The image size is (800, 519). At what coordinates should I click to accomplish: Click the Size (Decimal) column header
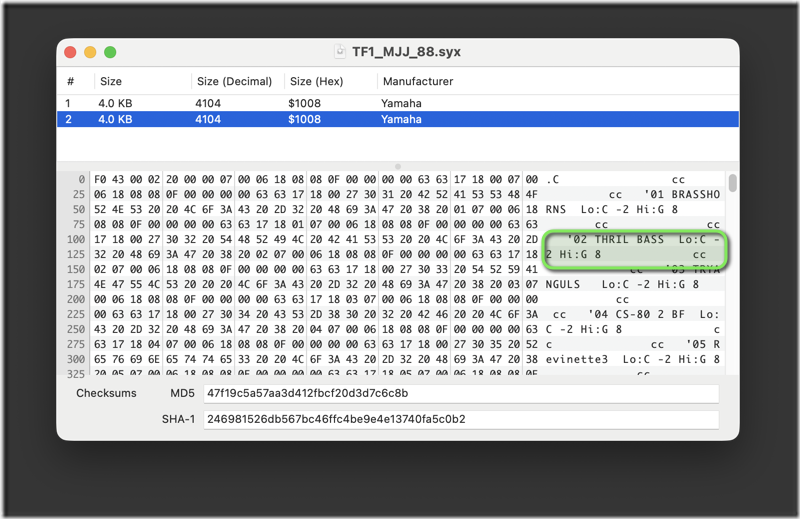(235, 81)
